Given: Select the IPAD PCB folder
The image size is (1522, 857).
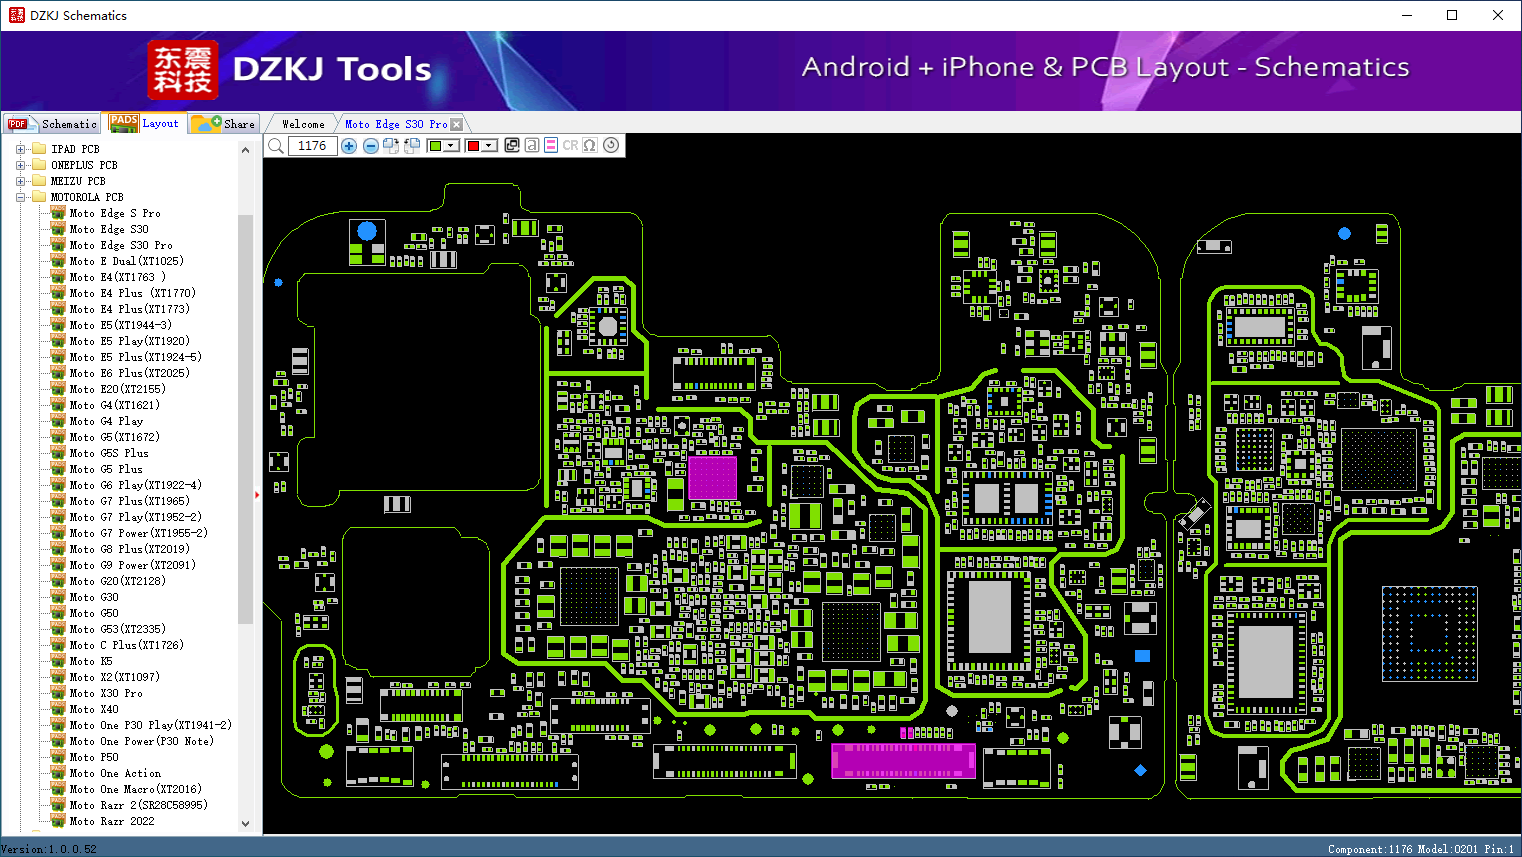Looking at the screenshot, I should [x=75, y=149].
